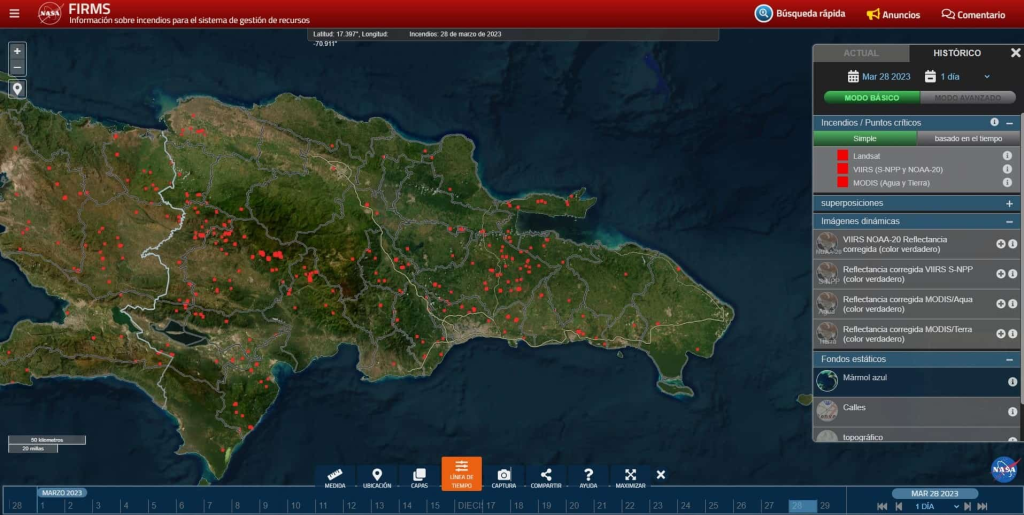The image size is (1024, 515).
Task: Add Reflectancia corregida MODIS/Aqua layer
Action: coord(1000,304)
